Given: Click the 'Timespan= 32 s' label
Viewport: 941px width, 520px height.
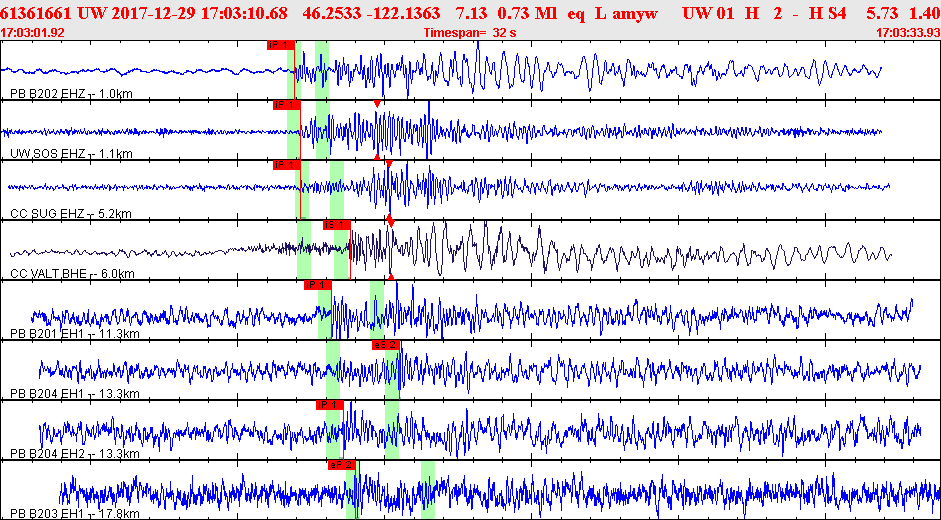Looking at the screenshot, I should click(x=470, y=33).
